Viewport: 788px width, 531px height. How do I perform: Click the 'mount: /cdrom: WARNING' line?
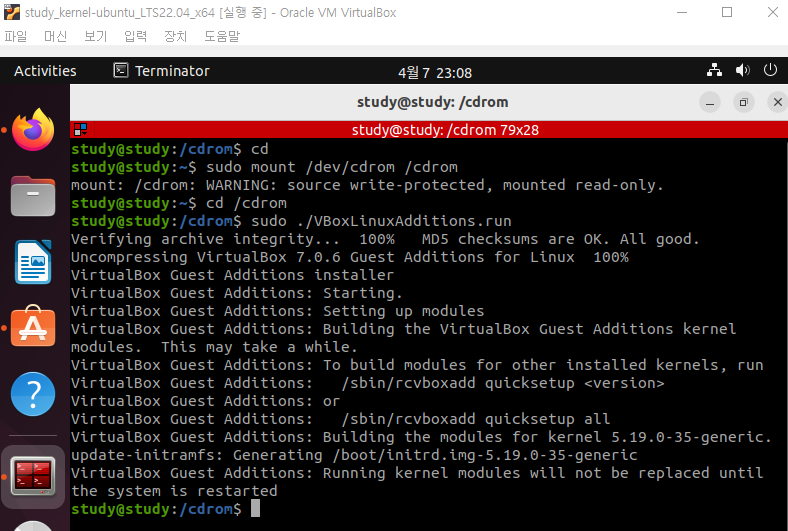point(367,185)
